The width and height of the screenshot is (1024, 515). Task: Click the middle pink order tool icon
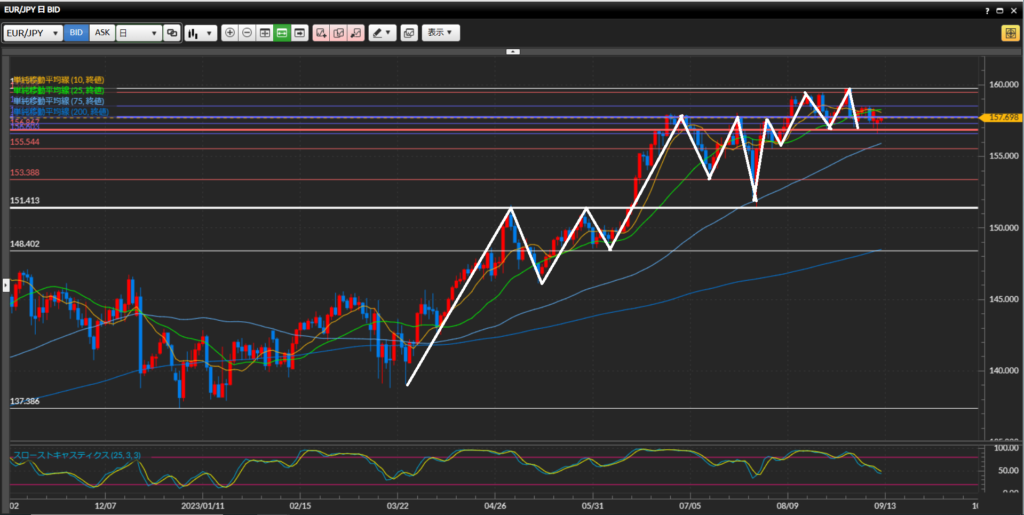[338, 33]
